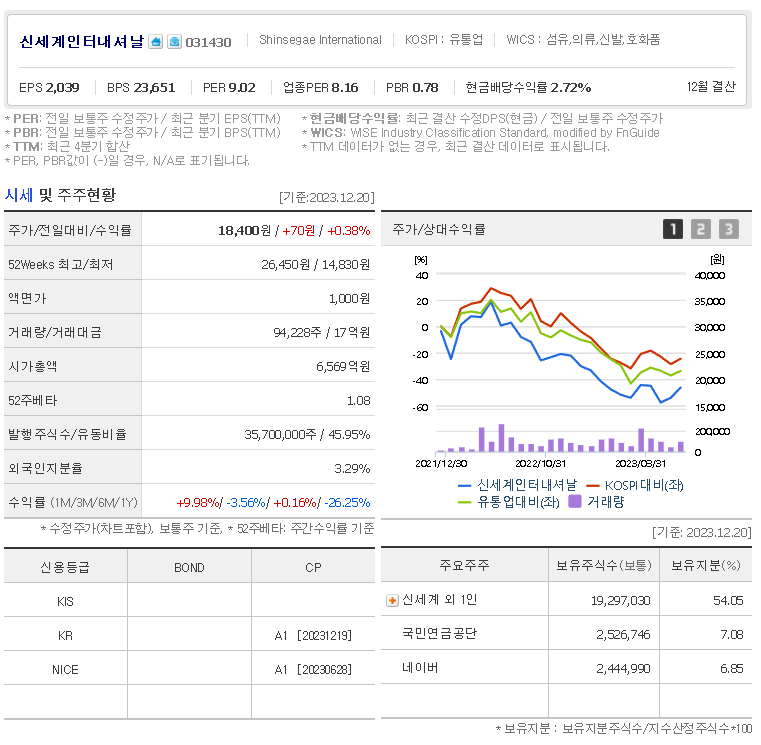
Task: Click the 6M return +0.16%
Action: 295,502
